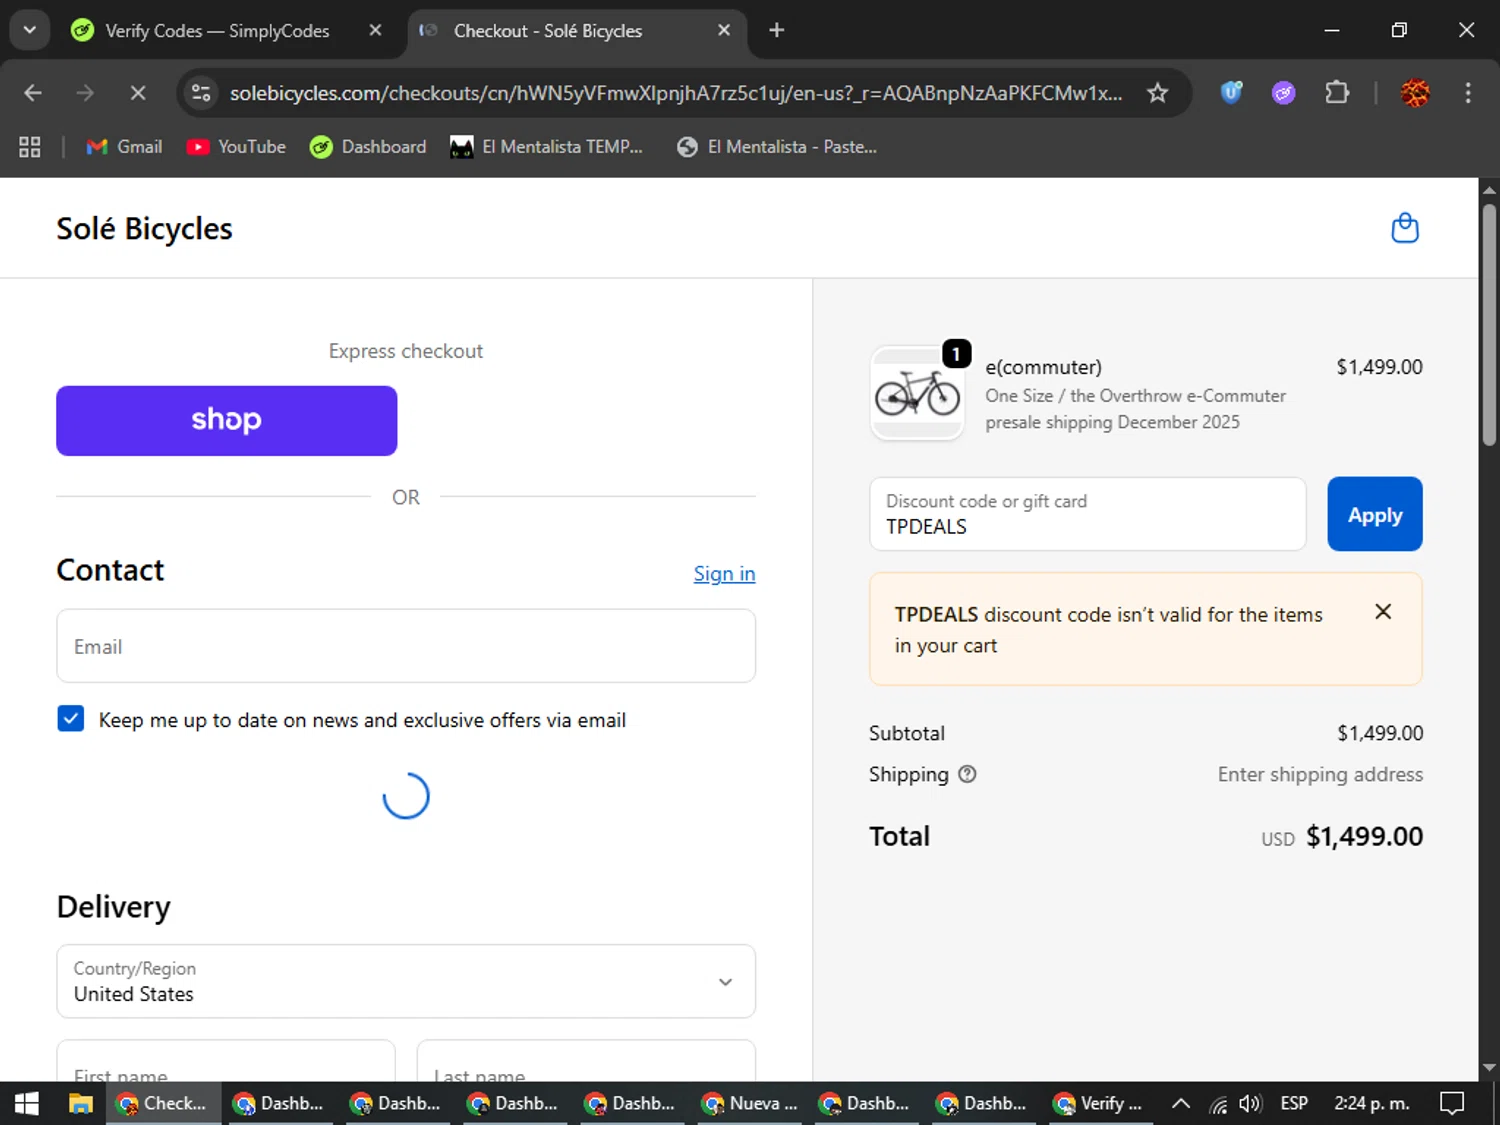This screenshot has width=1500, height=1125.
Task: Switch to the Verify... Chrome taskbar window
Action: pyautogui.click(x=1098, y=1103)
